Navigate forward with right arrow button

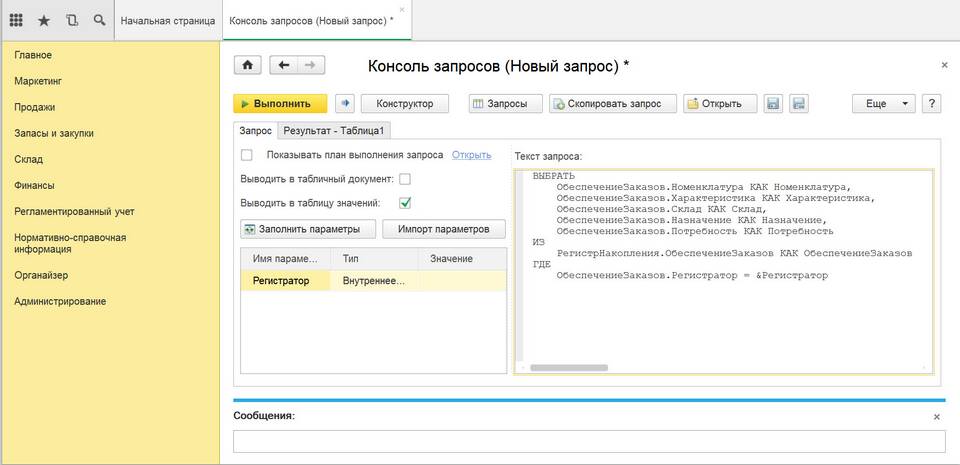pos(311,65)
